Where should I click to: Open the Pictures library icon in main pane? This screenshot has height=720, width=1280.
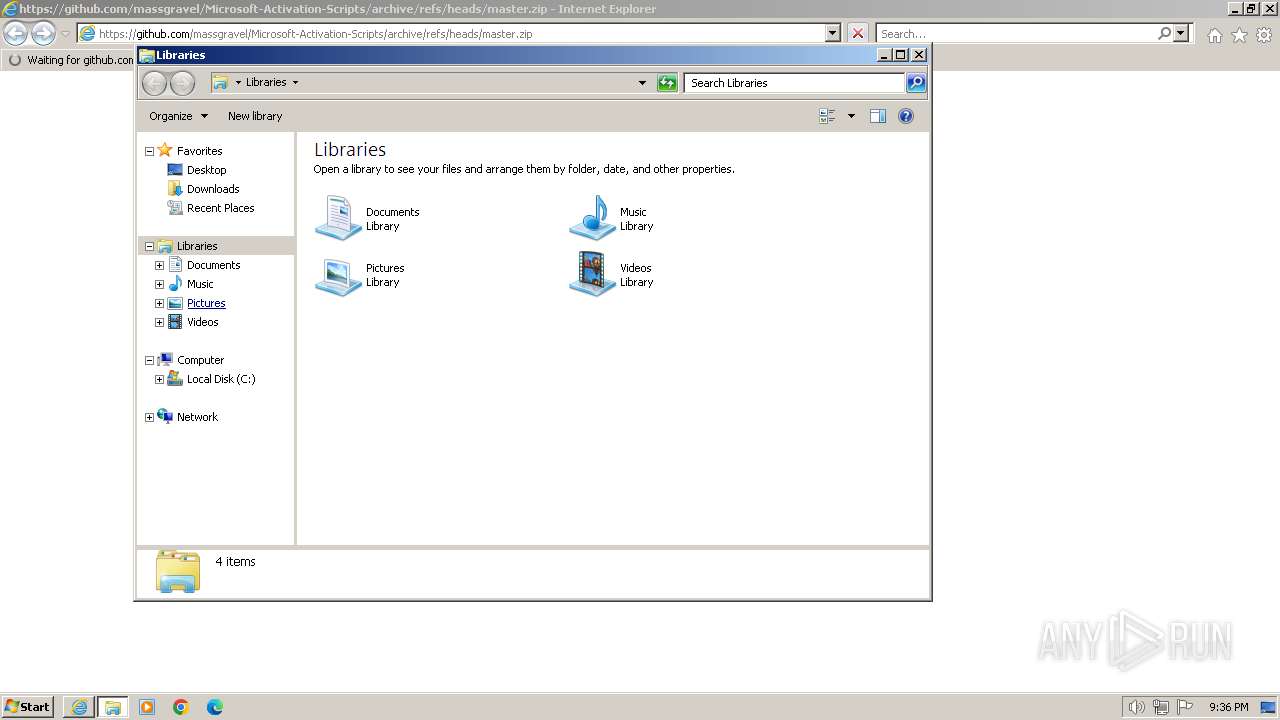pyautogui.click(x=338, y=275)
